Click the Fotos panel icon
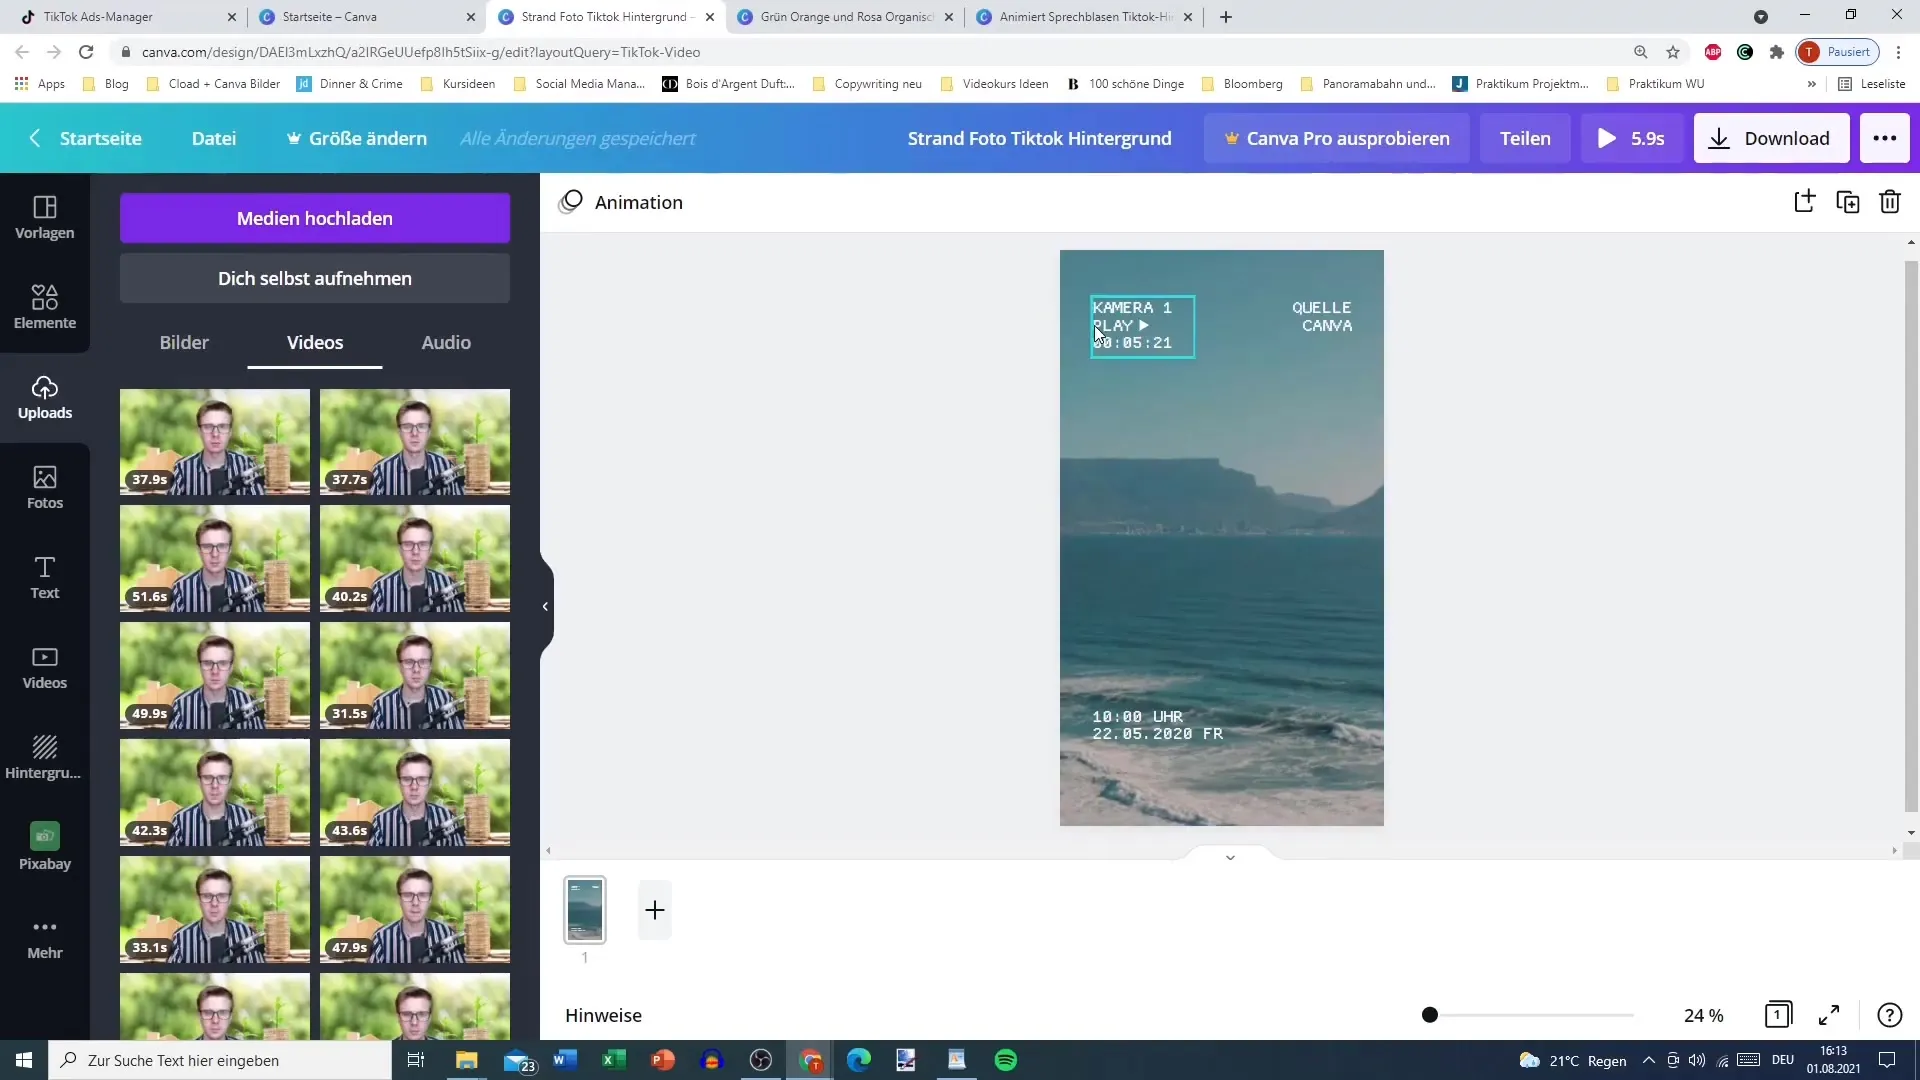Viewport: 1920px width, 1080px height. [x=44, y=485]
